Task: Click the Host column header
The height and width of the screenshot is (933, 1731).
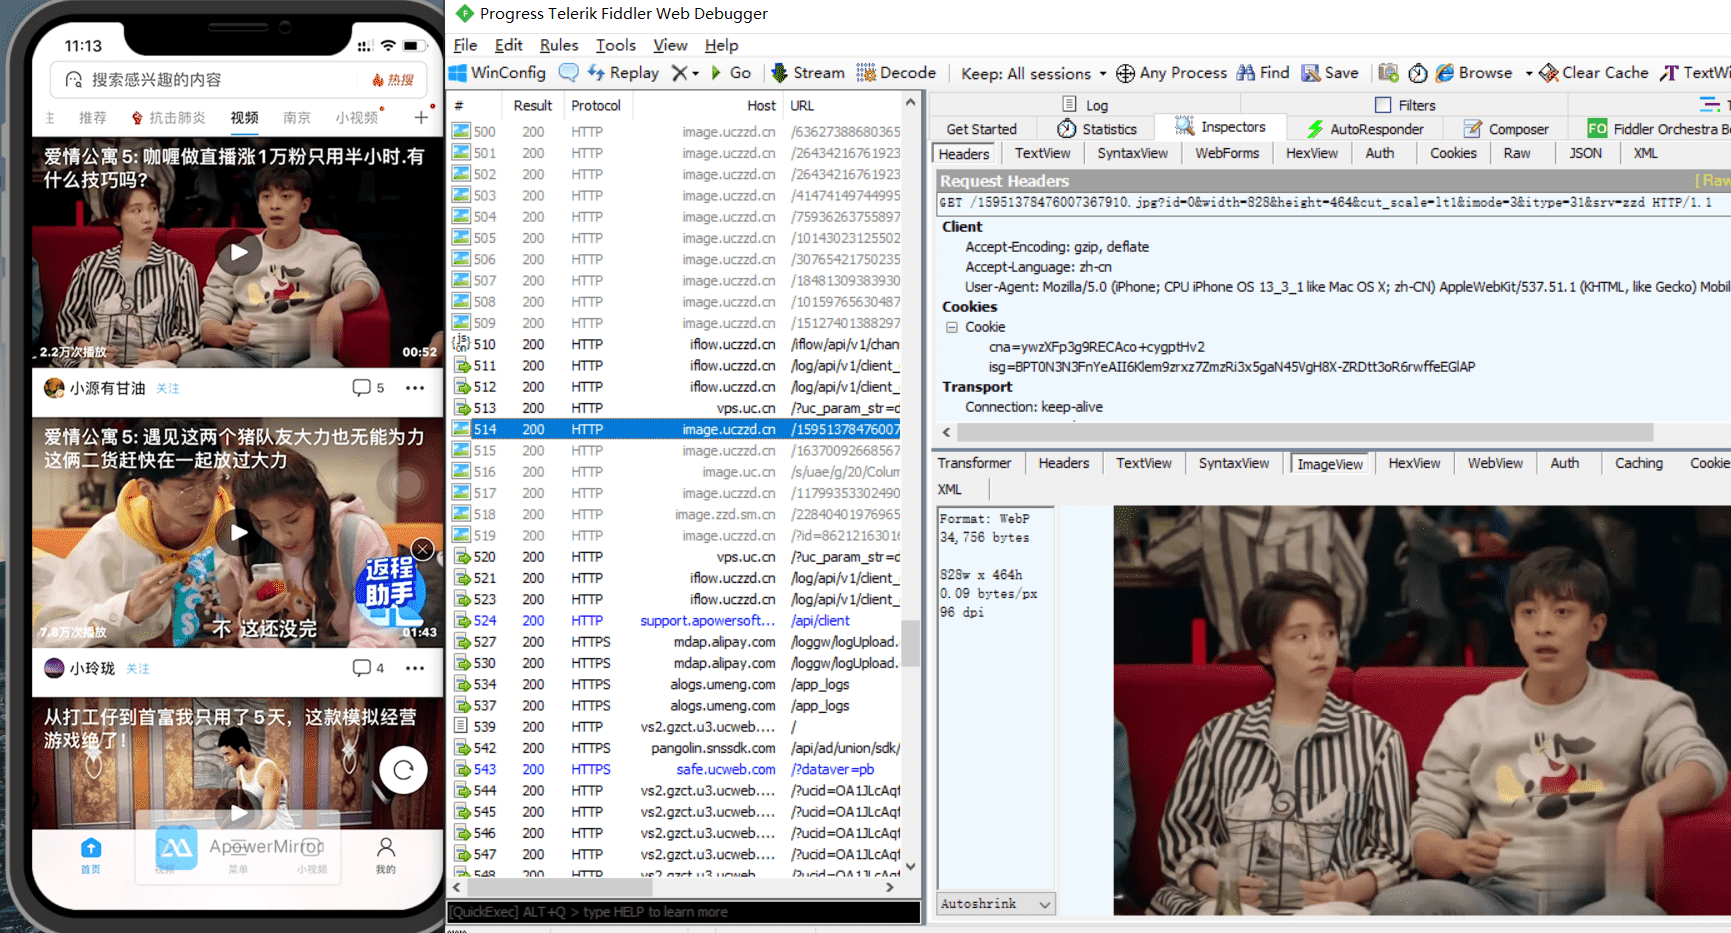Action: (x=709, y=105)
